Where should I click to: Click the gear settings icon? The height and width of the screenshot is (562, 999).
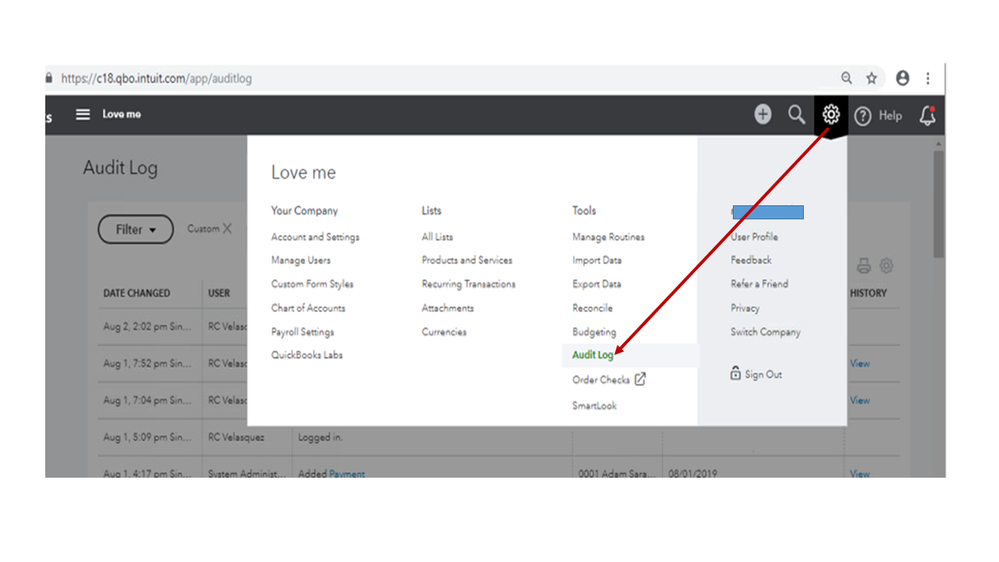pyautogui.click(x=831, y=115)
